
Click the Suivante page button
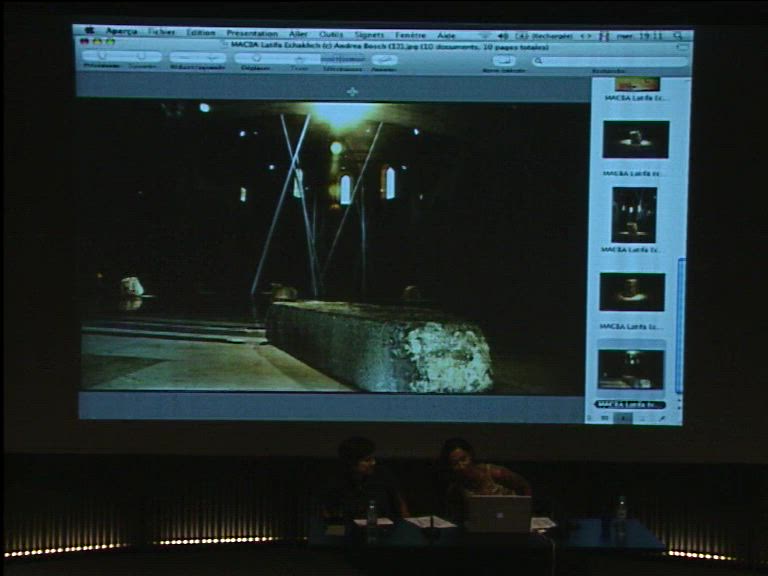click(141, 57)
